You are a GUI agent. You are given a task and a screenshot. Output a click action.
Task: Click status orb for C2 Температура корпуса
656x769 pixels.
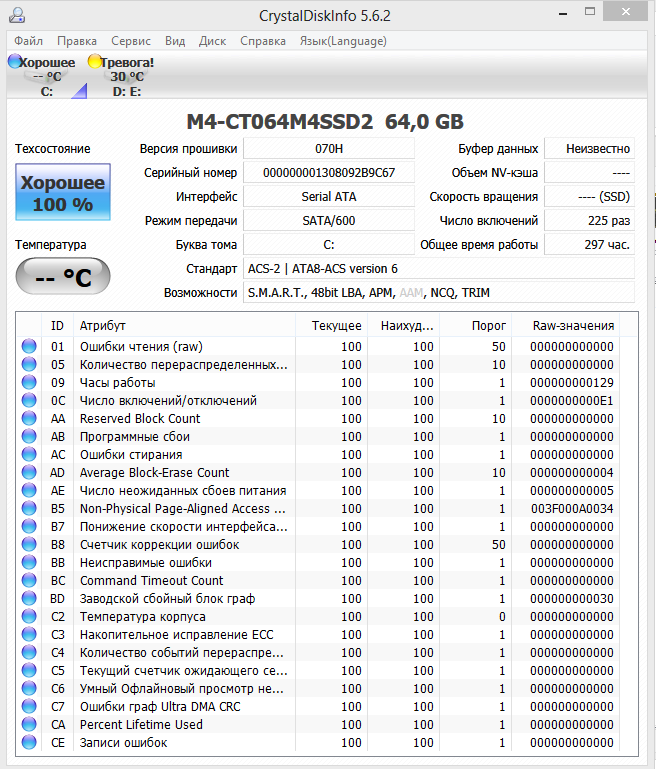tap(29, 615)
